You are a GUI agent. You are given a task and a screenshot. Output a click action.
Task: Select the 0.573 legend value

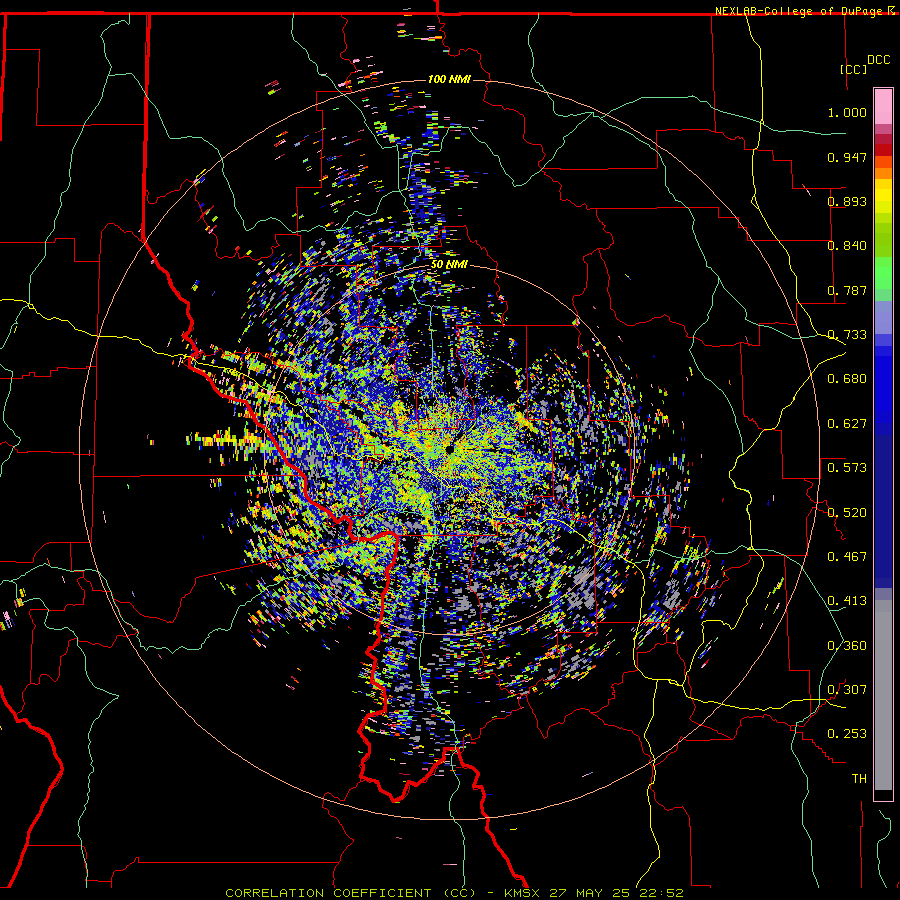click(x=847, y=468)
